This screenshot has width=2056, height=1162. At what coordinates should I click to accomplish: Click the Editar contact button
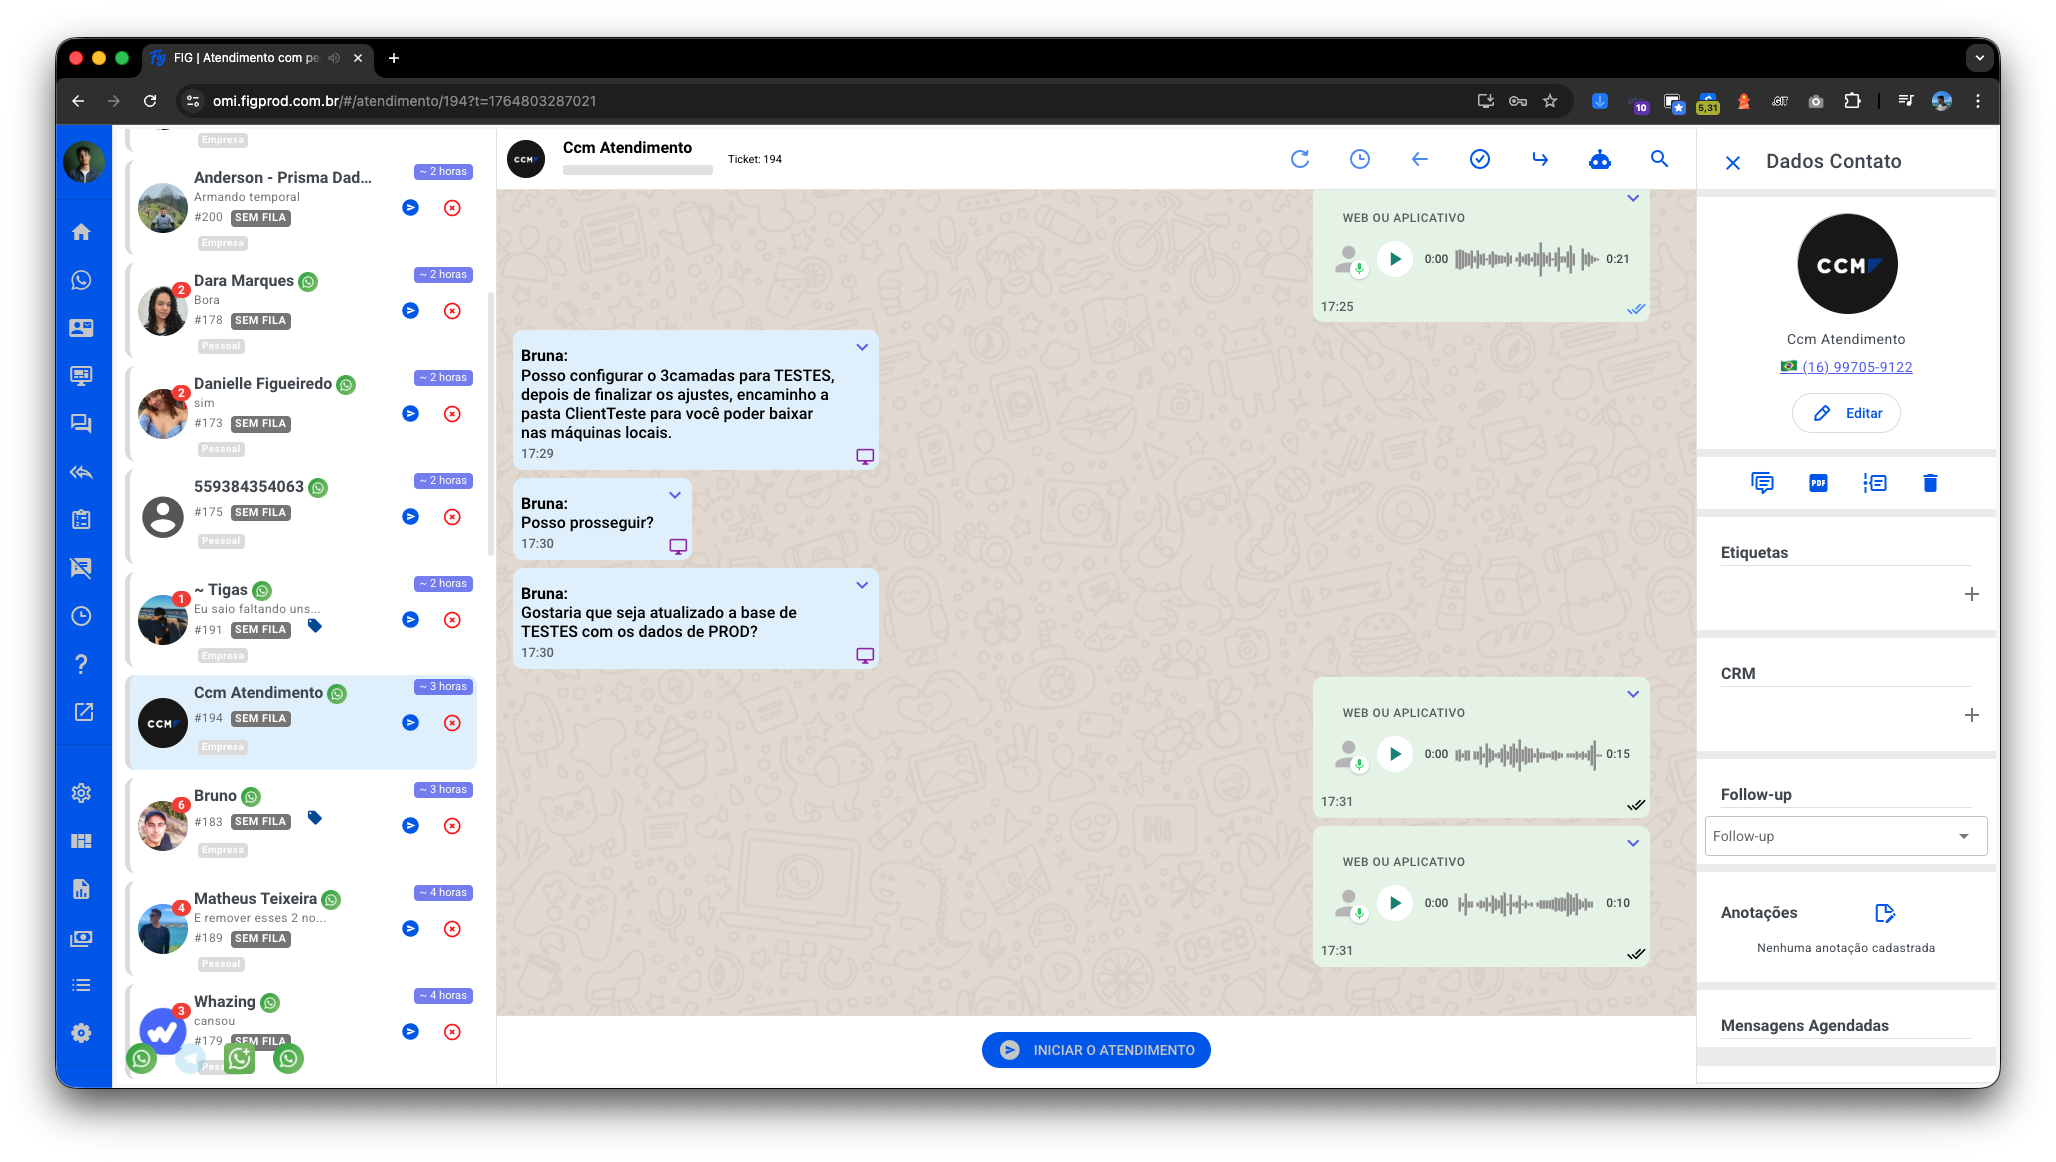coord(1846,413)
